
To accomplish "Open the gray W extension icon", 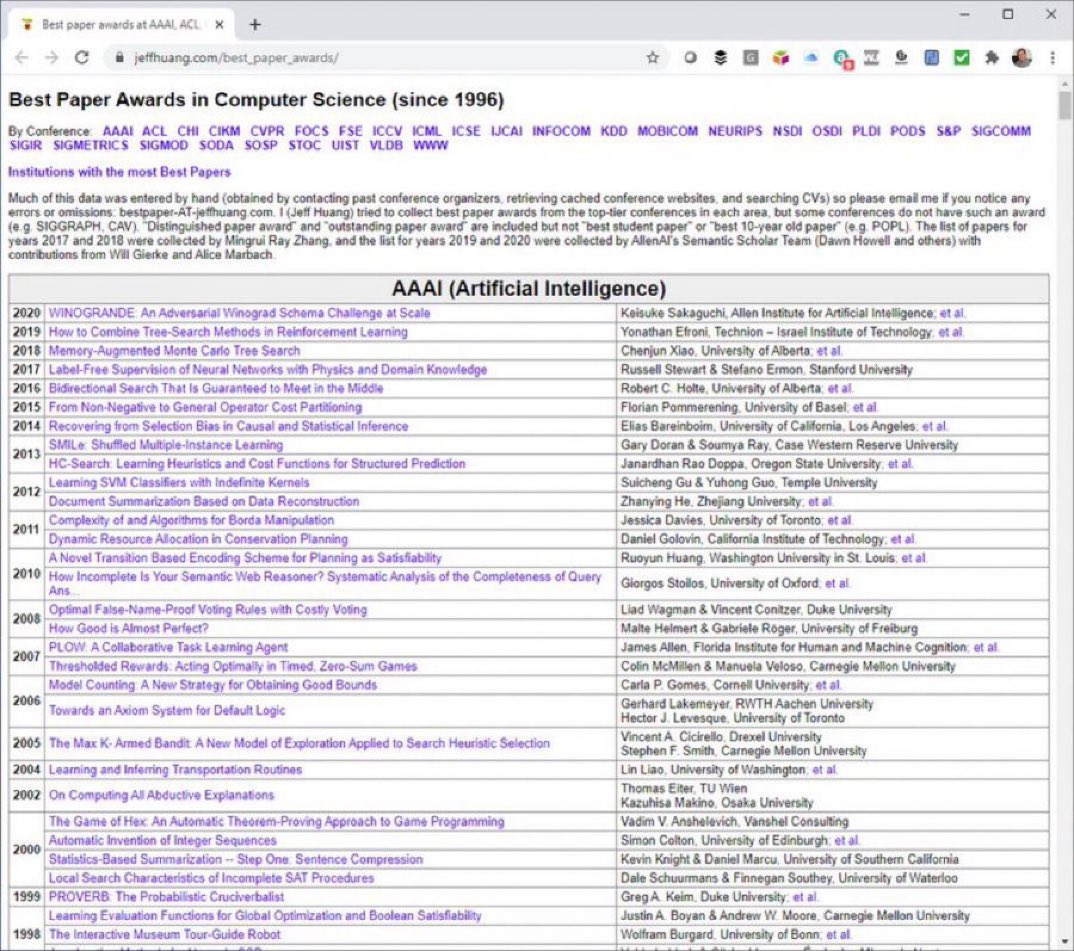I will pyautogui.click(x=871, y=58).
